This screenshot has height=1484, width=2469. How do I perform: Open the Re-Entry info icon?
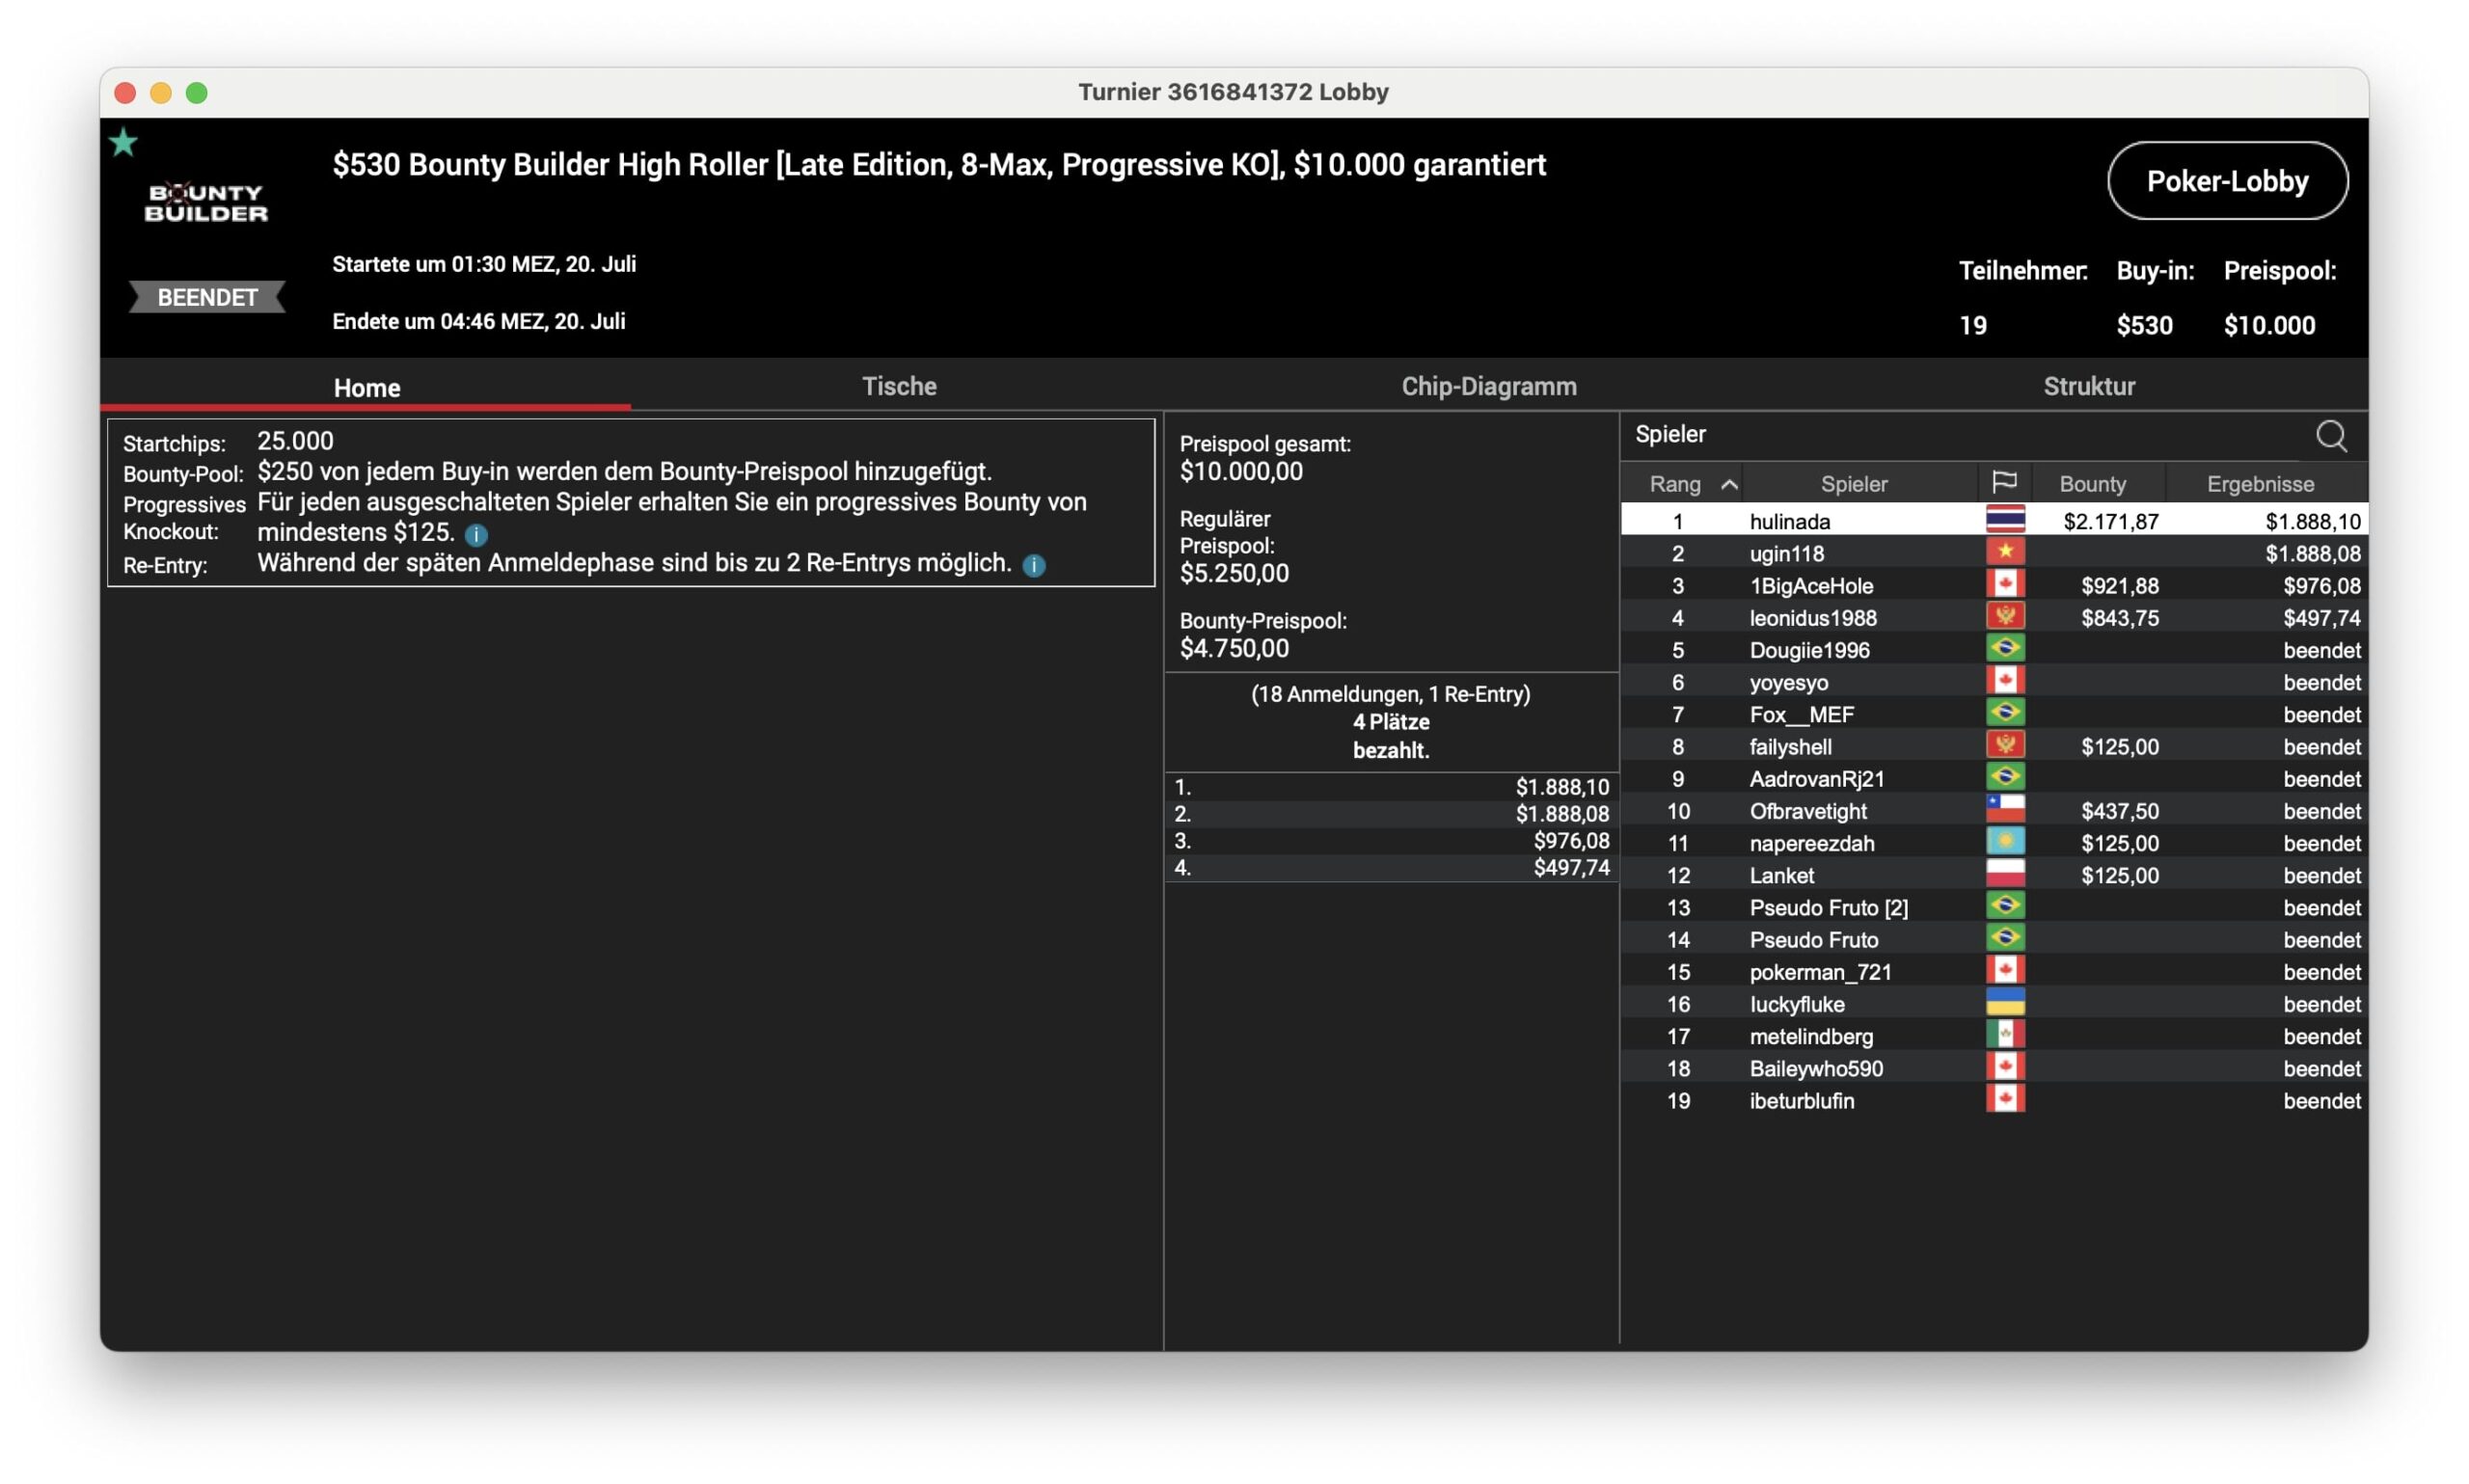pos(1033,565)
